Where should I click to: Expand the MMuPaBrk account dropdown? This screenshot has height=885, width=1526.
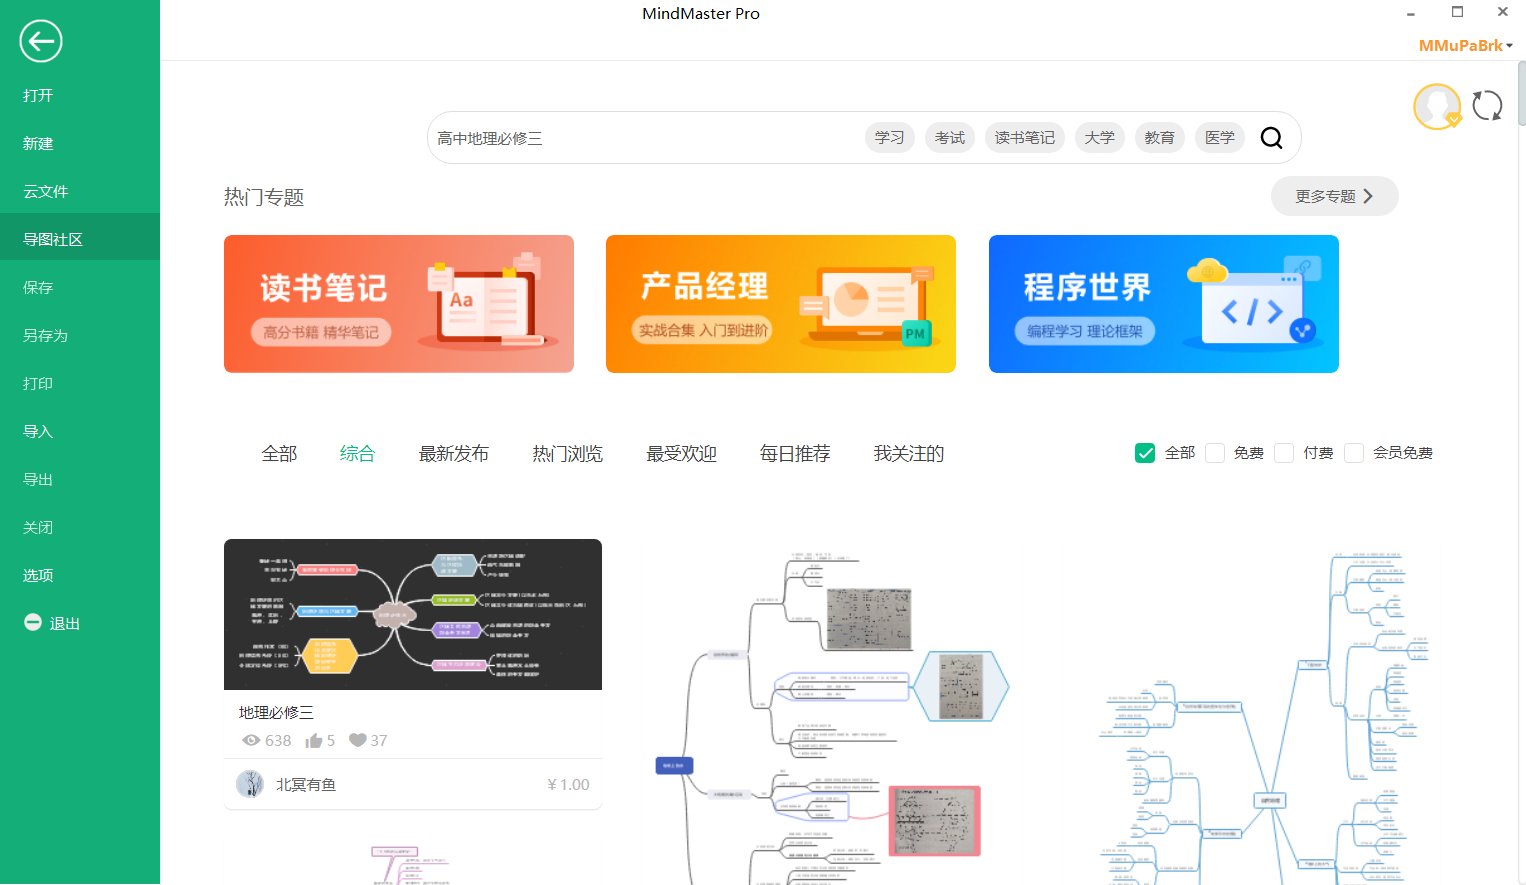1466,45
